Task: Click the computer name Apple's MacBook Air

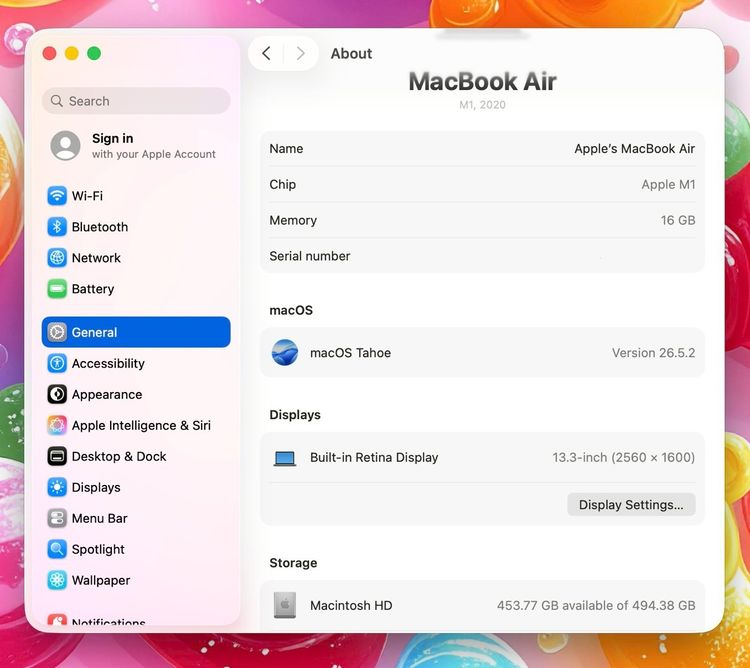Action: (x=634, y=149)
